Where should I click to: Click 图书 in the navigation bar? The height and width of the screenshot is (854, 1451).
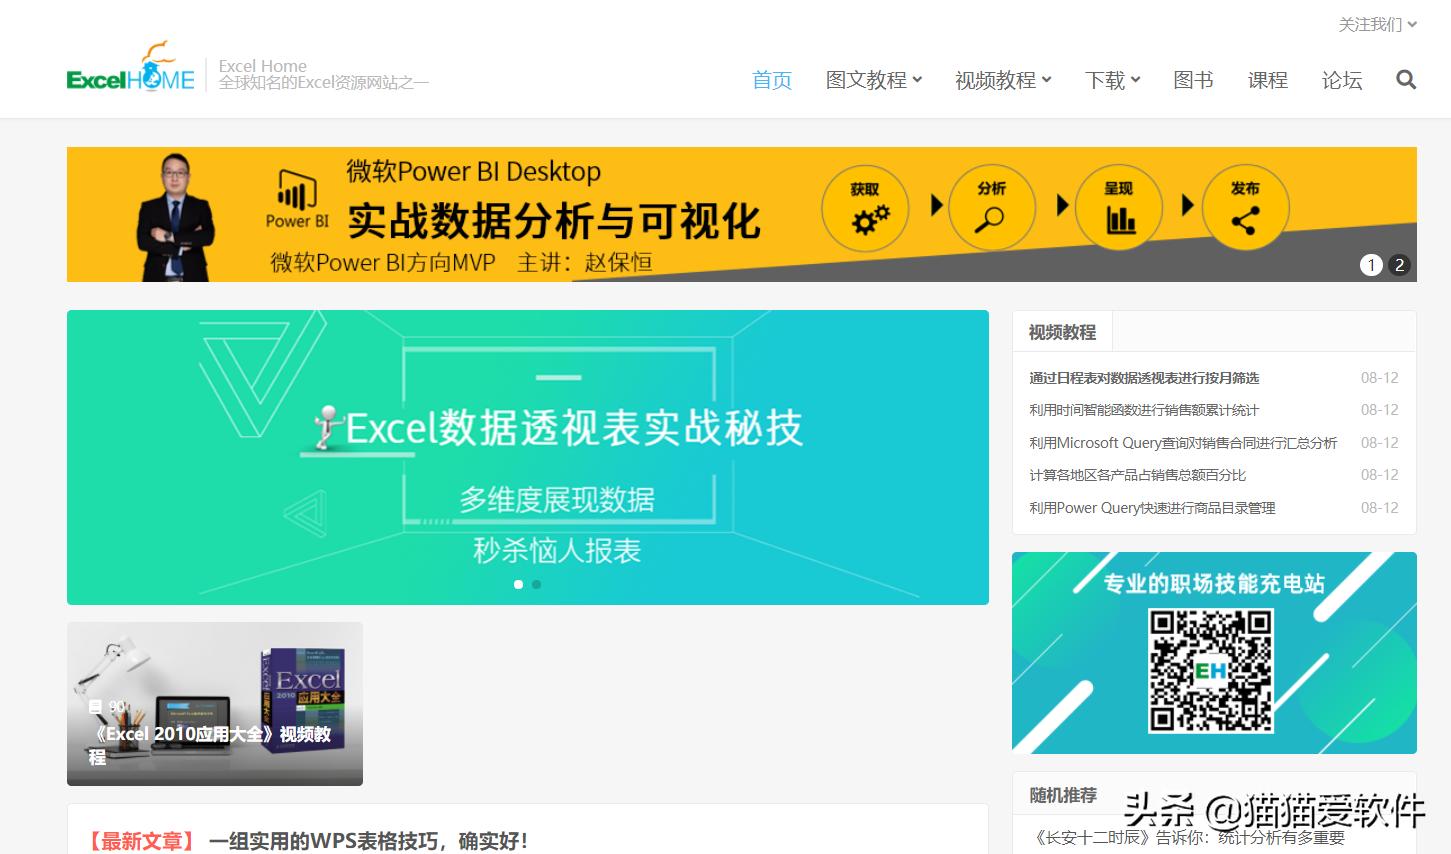(x=1192, y=80)
